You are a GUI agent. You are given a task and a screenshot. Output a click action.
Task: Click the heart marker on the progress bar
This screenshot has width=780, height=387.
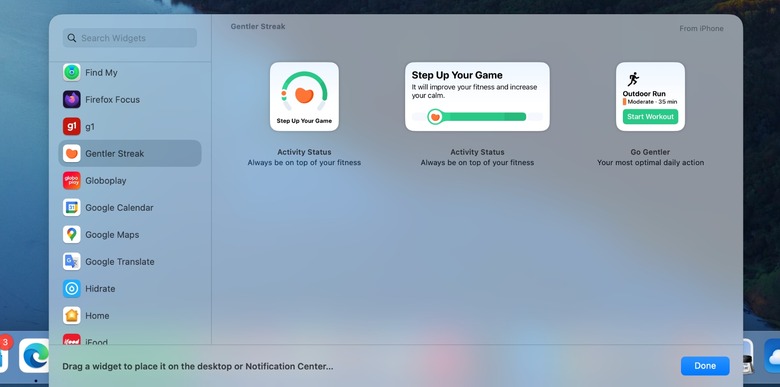pos(435,117)
